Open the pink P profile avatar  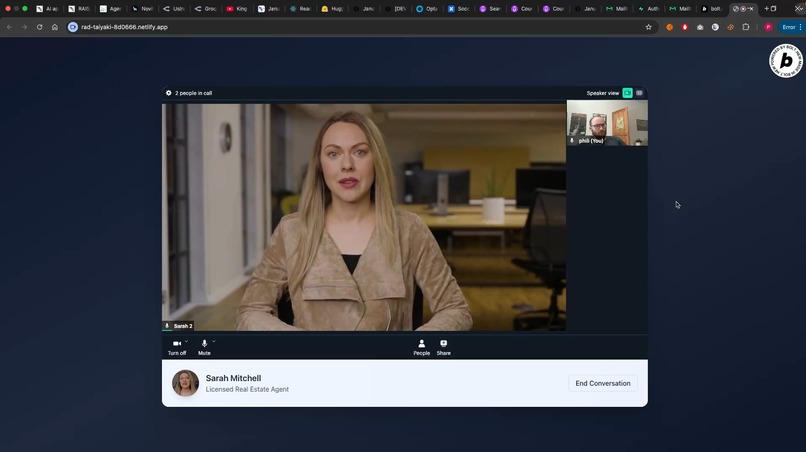[768, 27]
